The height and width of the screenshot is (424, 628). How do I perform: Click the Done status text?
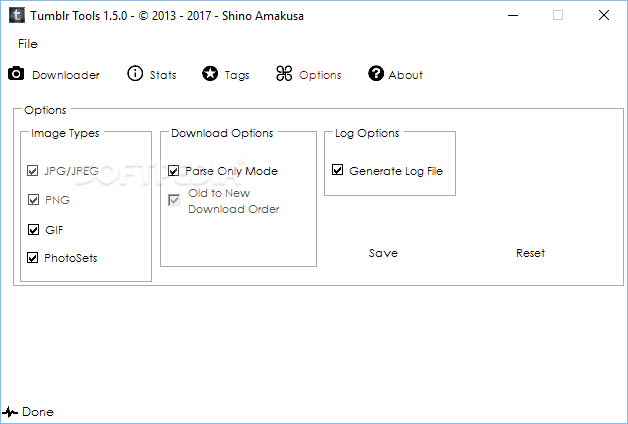38,412
